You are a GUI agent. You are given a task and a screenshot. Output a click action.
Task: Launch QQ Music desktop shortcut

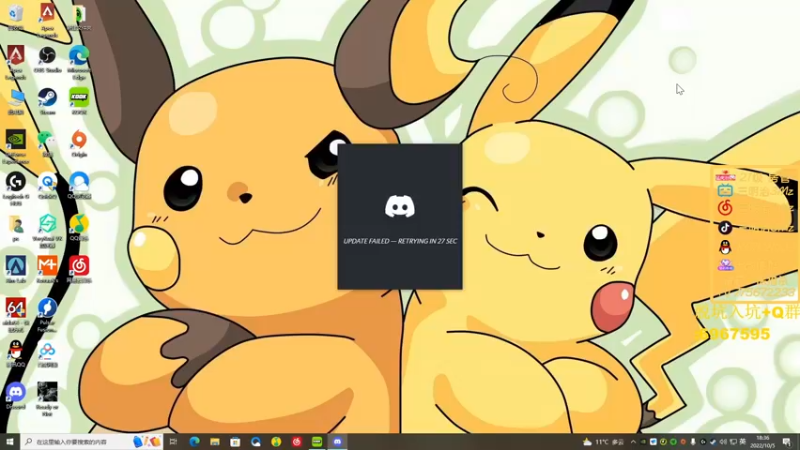point(79,228)
